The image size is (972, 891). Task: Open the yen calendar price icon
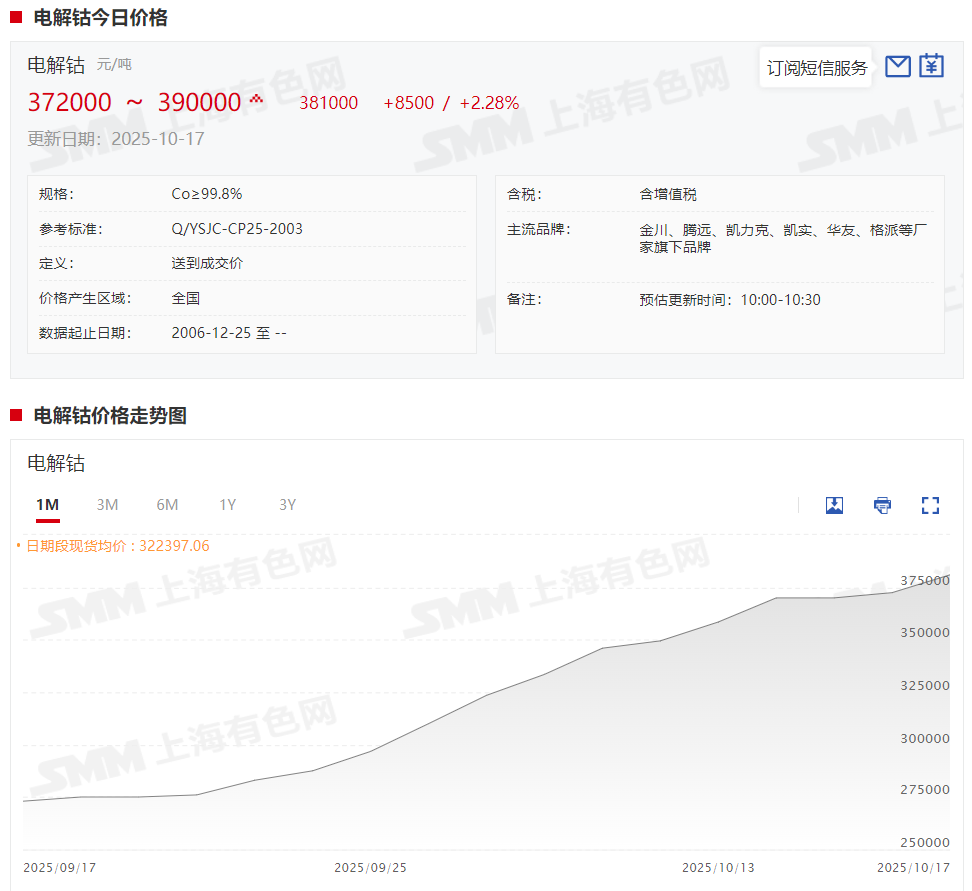coord(932,66)
